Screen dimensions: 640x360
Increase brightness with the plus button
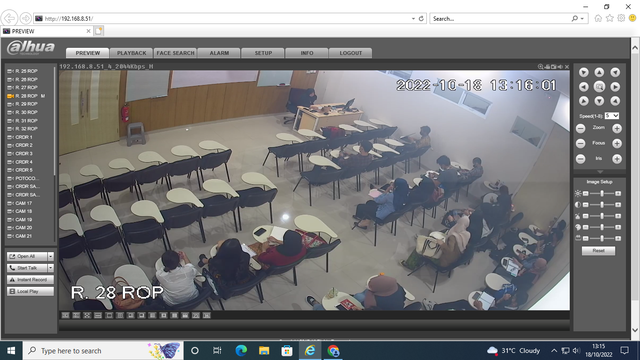tap(618, 193)
